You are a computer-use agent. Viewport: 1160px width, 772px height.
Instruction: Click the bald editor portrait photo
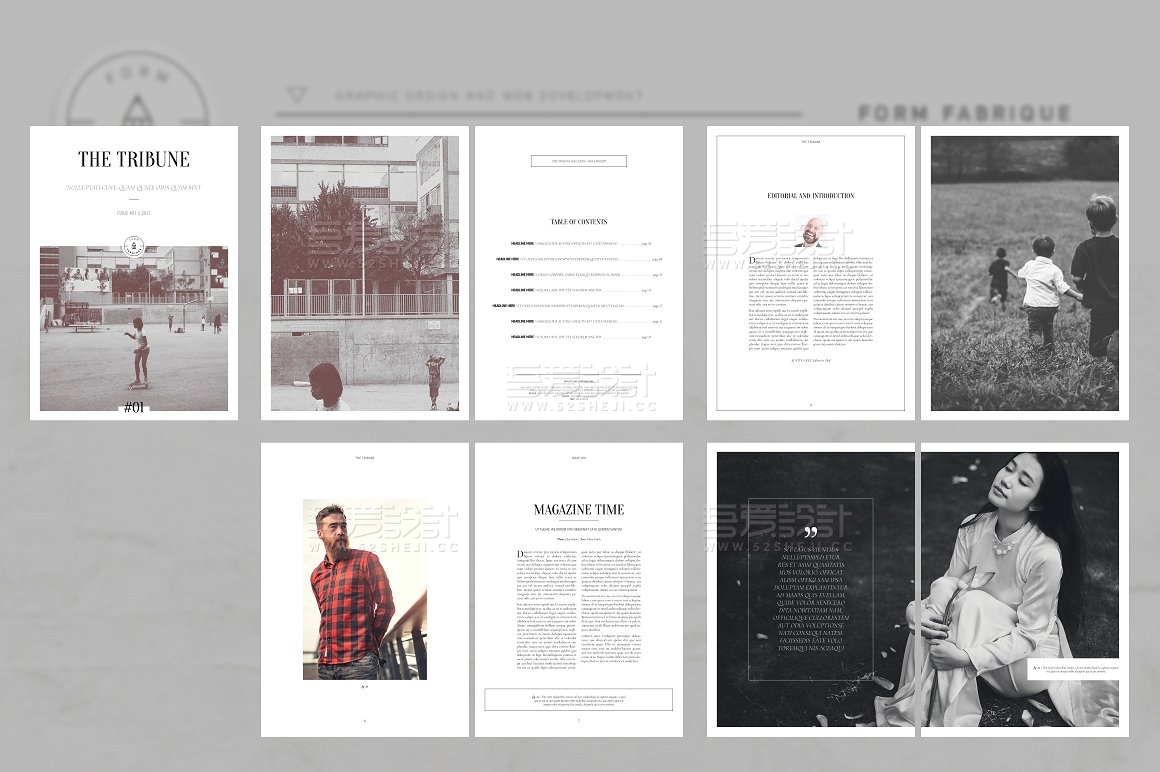(x=811, y=232)
